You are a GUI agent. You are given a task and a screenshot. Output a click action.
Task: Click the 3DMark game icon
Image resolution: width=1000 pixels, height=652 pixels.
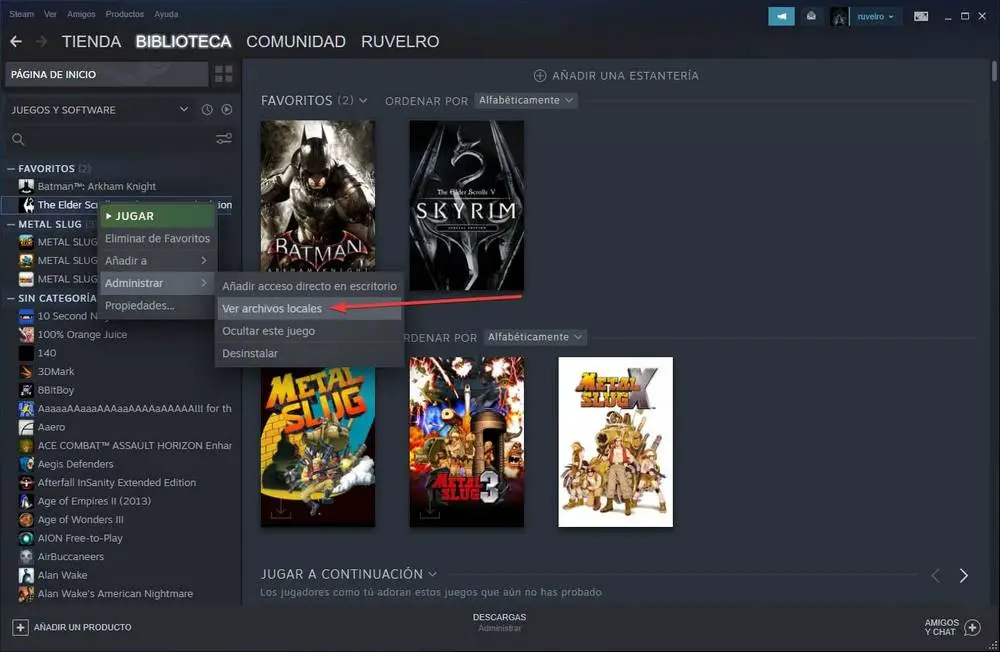tap(26, 371)
